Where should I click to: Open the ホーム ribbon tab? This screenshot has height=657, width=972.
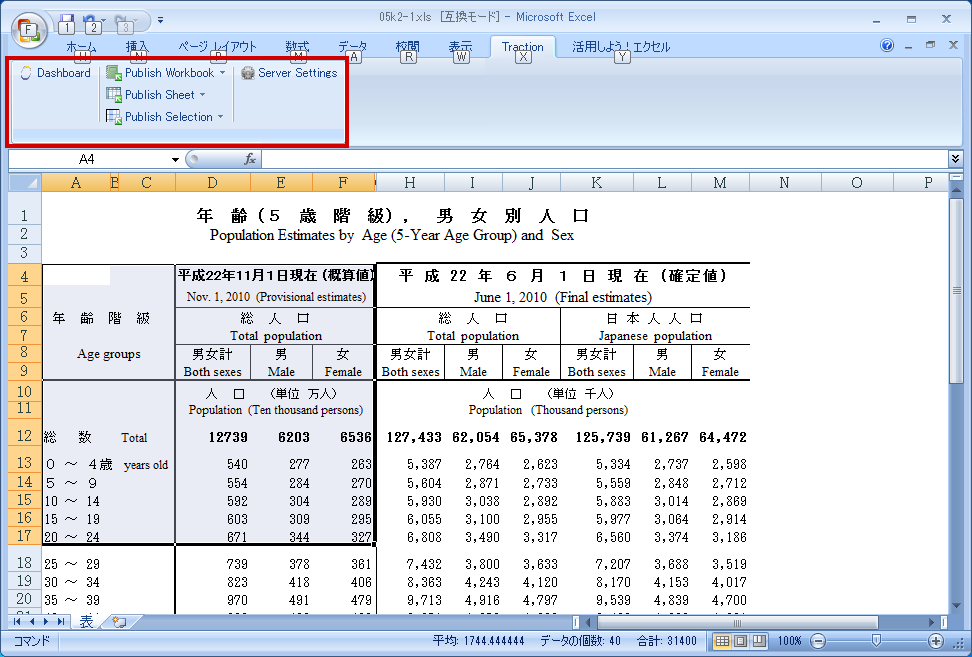pyautogui.click(x=81, y=46)
